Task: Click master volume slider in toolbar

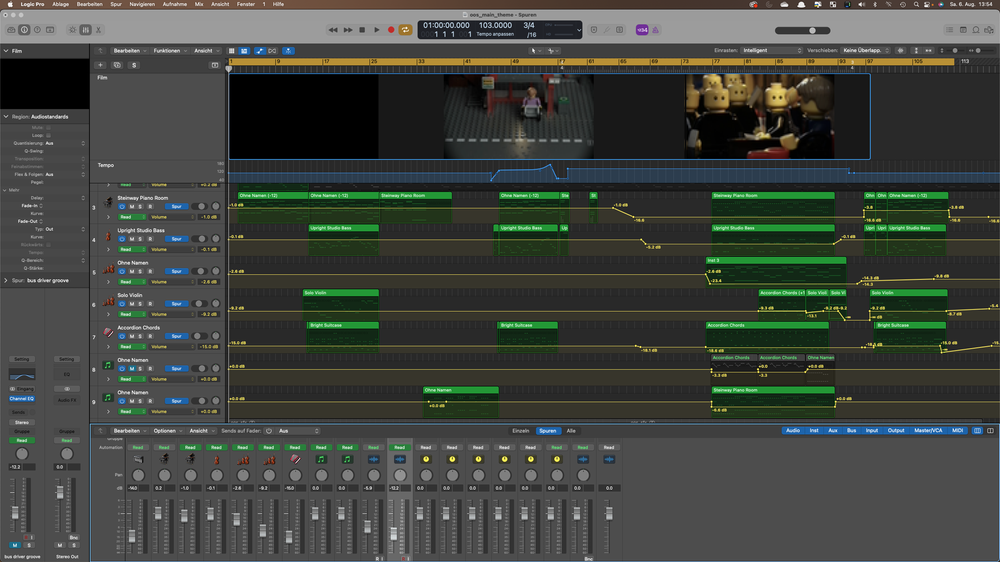Action: [802, 30]
